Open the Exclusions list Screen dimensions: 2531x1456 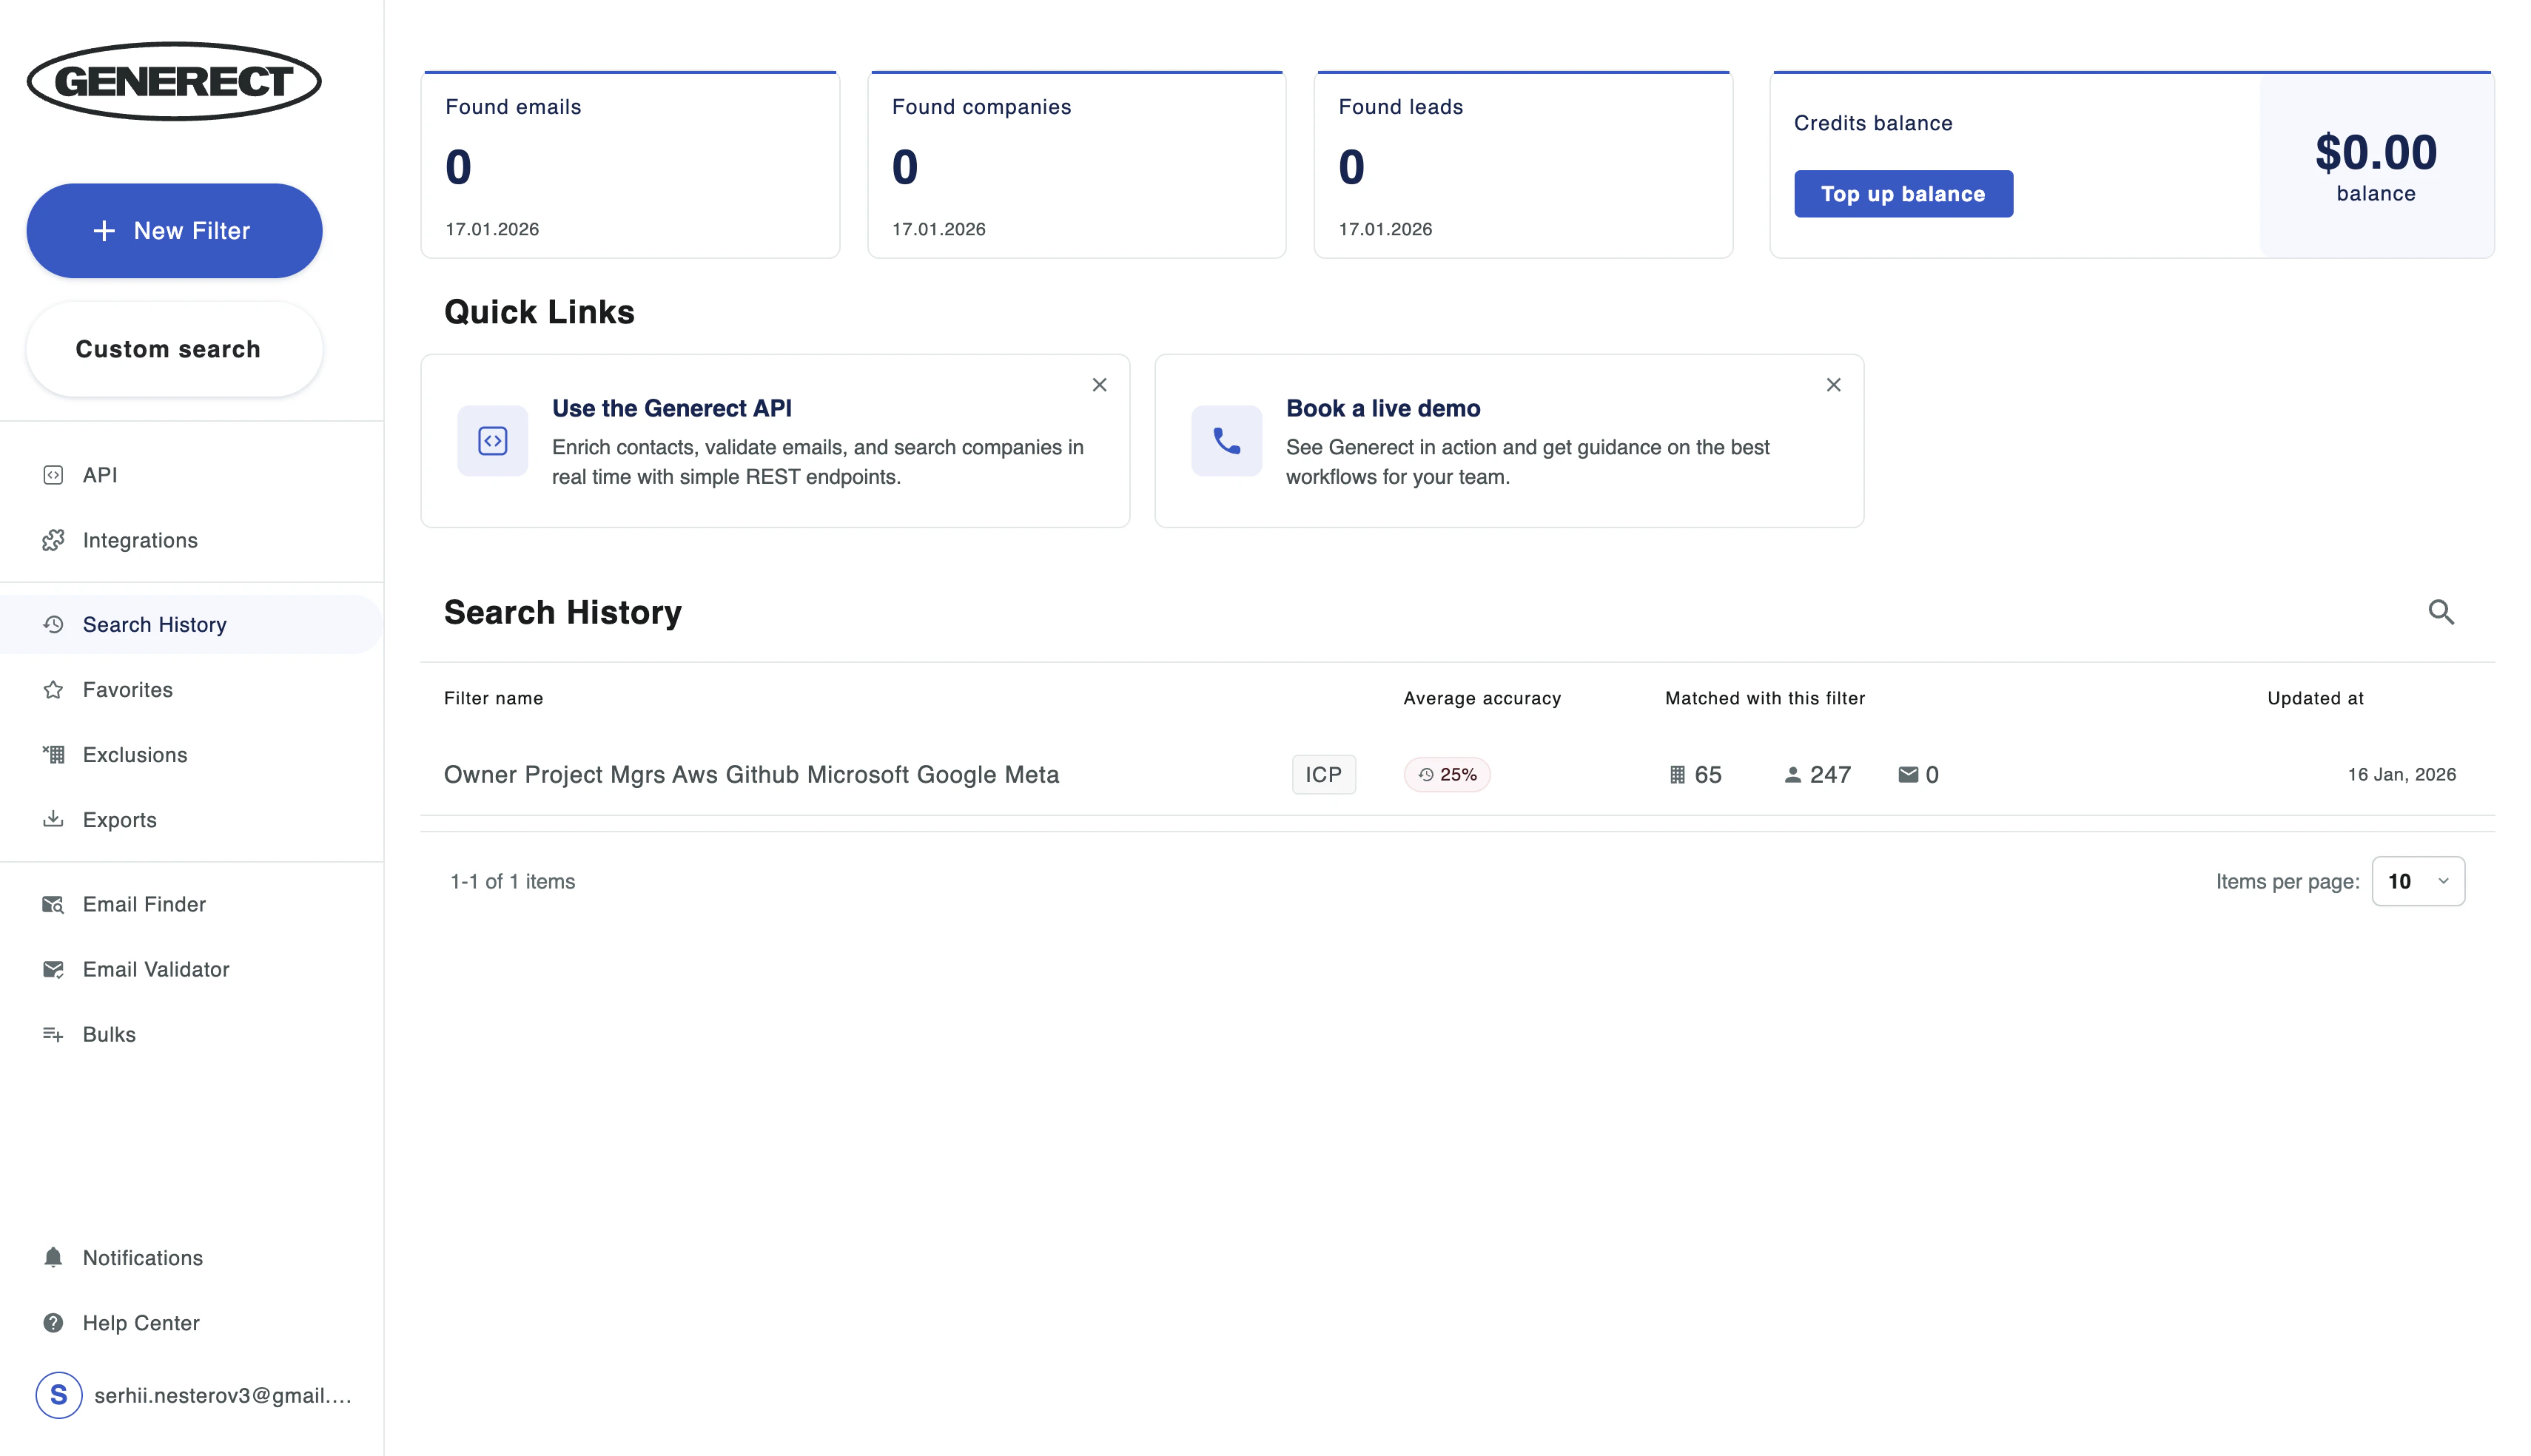pos(134,754)
